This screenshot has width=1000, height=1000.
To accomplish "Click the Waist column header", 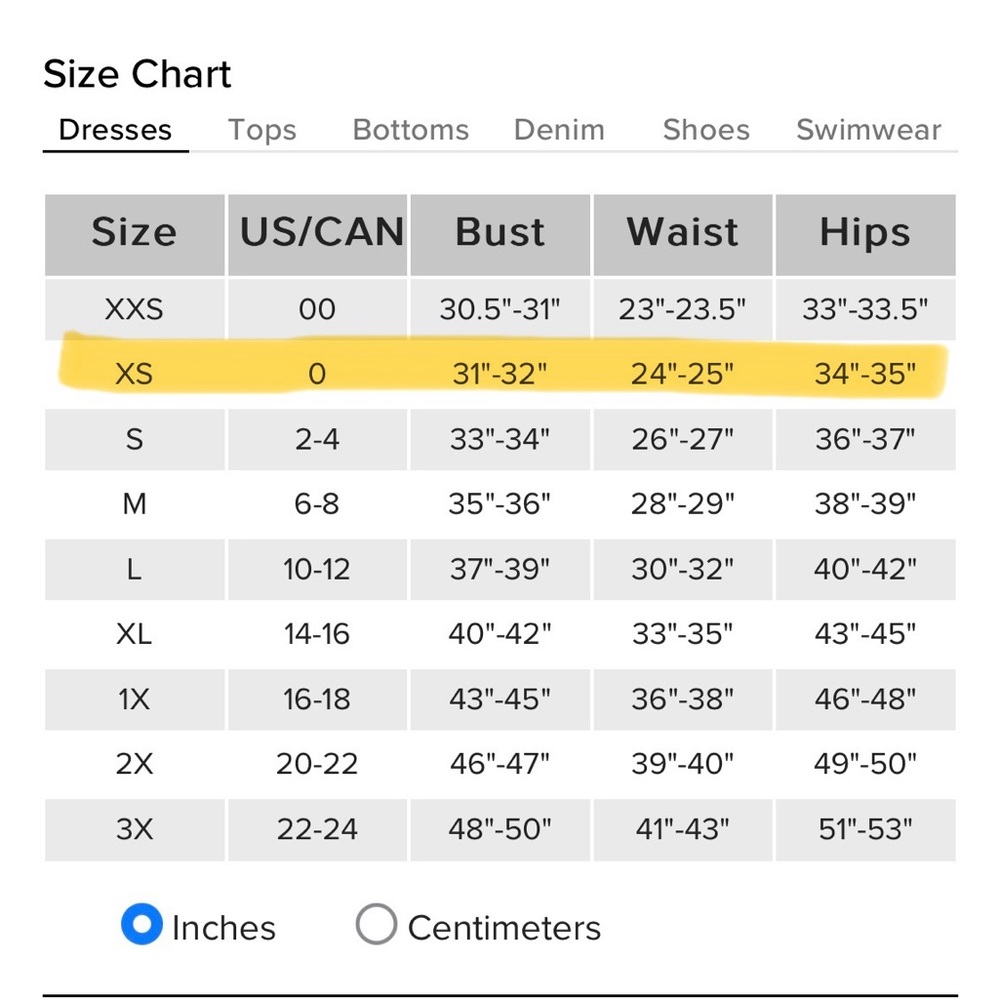I will tap(683, 235).
